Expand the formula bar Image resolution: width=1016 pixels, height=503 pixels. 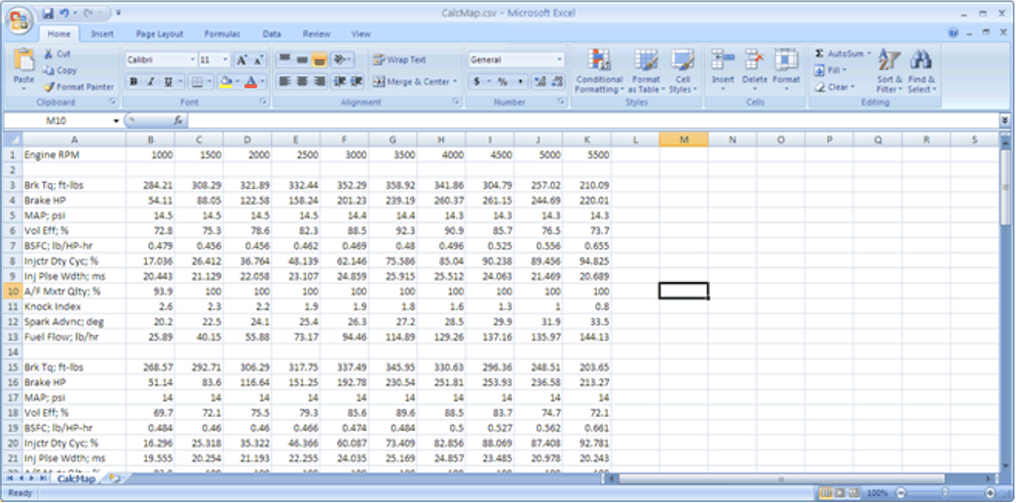(1004, 121)
